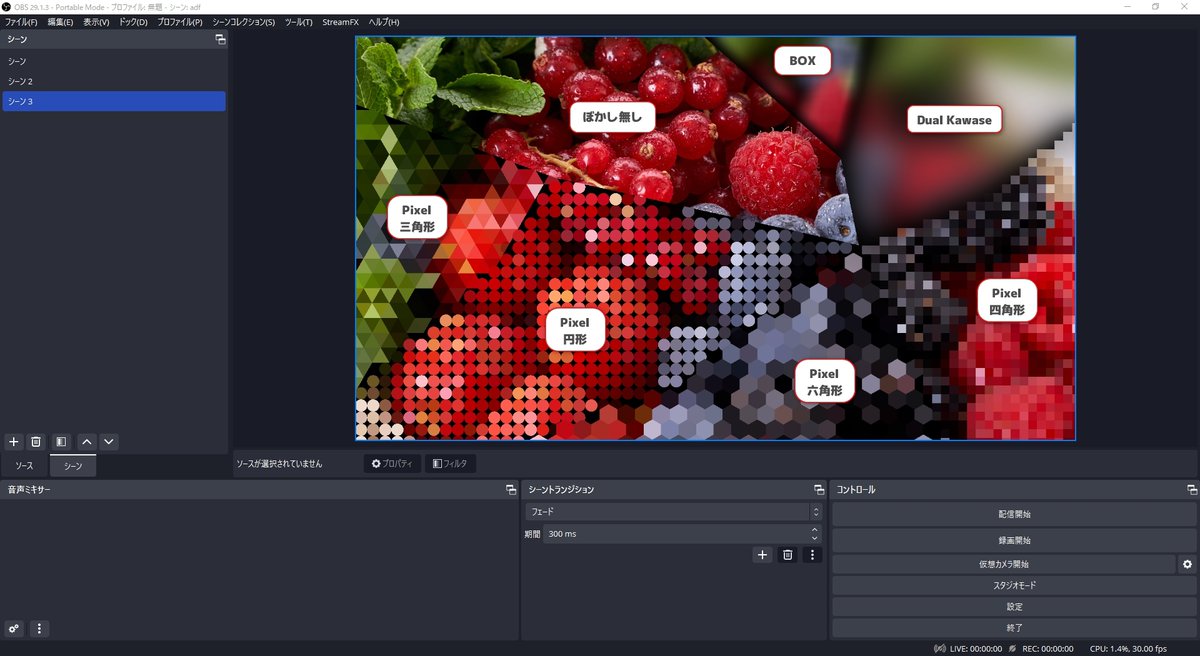Screen dimensions: 1200x656
Task: Open the StreamFX menu
Action: pos(340,22)
